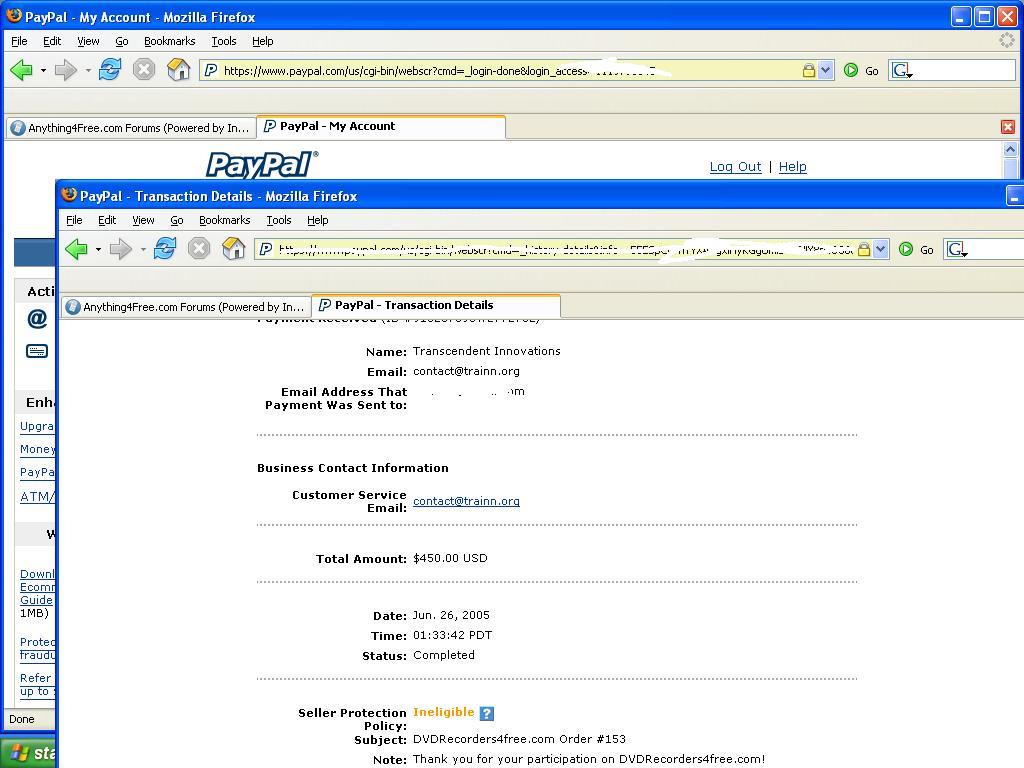The image size is (1024, 768).
Task: Click Seller Protection Policy help question icon
Action: [487, 713]
